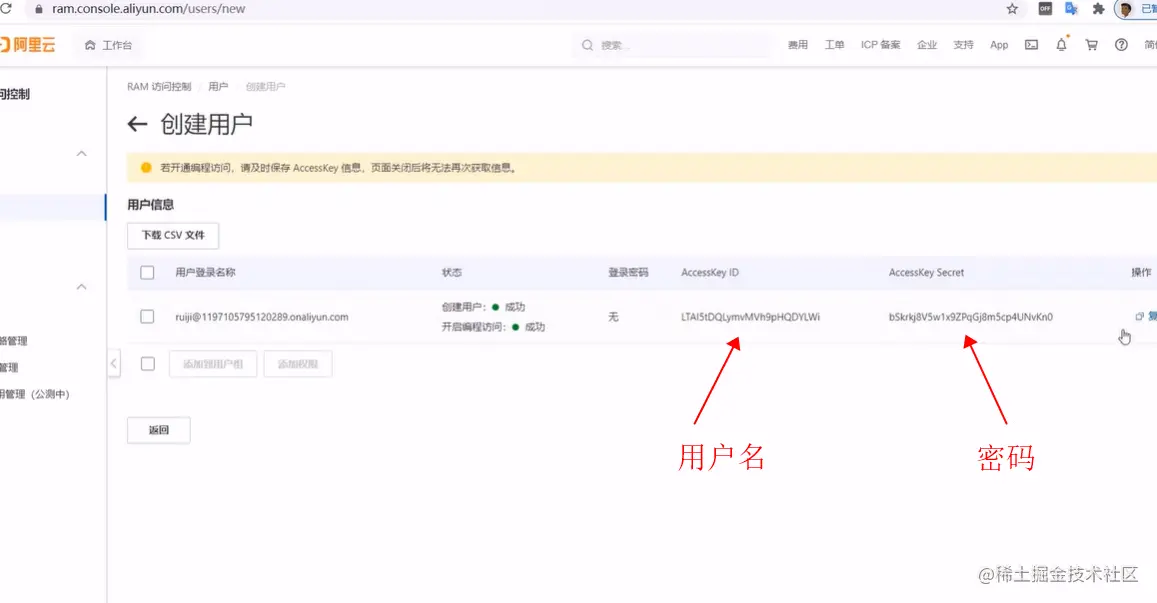Click the copy icon in 操作 column
This screenshot has height=603, width=1157.
(1139, 317)
